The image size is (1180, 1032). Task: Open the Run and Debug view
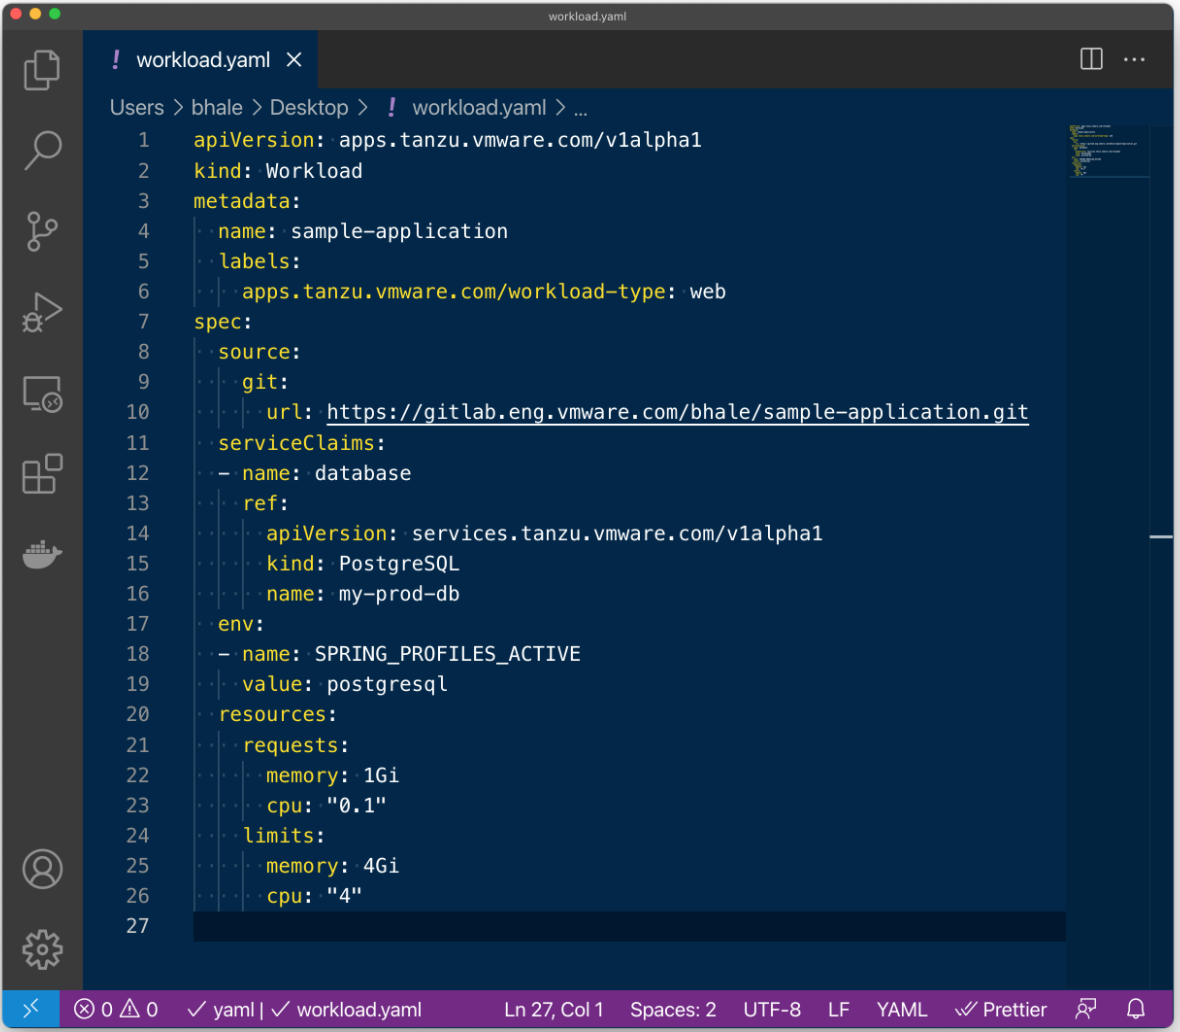(x=42, y=312)
